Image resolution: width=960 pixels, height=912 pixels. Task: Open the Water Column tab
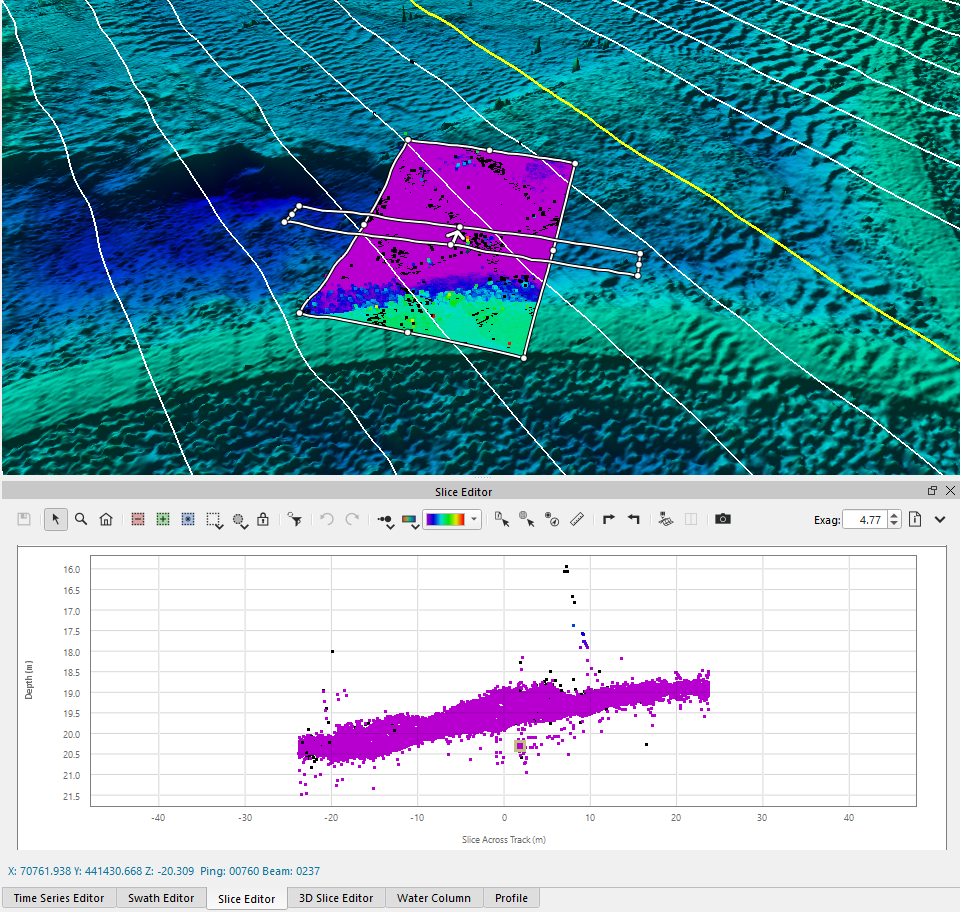[x=435, y=898]
